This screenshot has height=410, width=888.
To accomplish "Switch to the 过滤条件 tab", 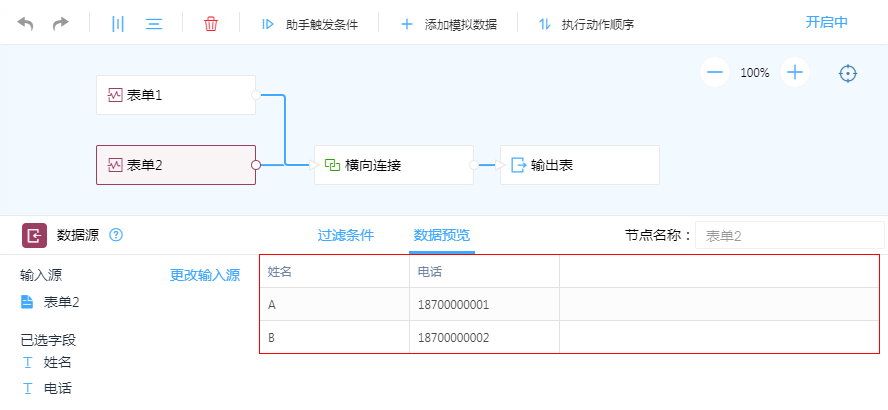I will [346, 236].
